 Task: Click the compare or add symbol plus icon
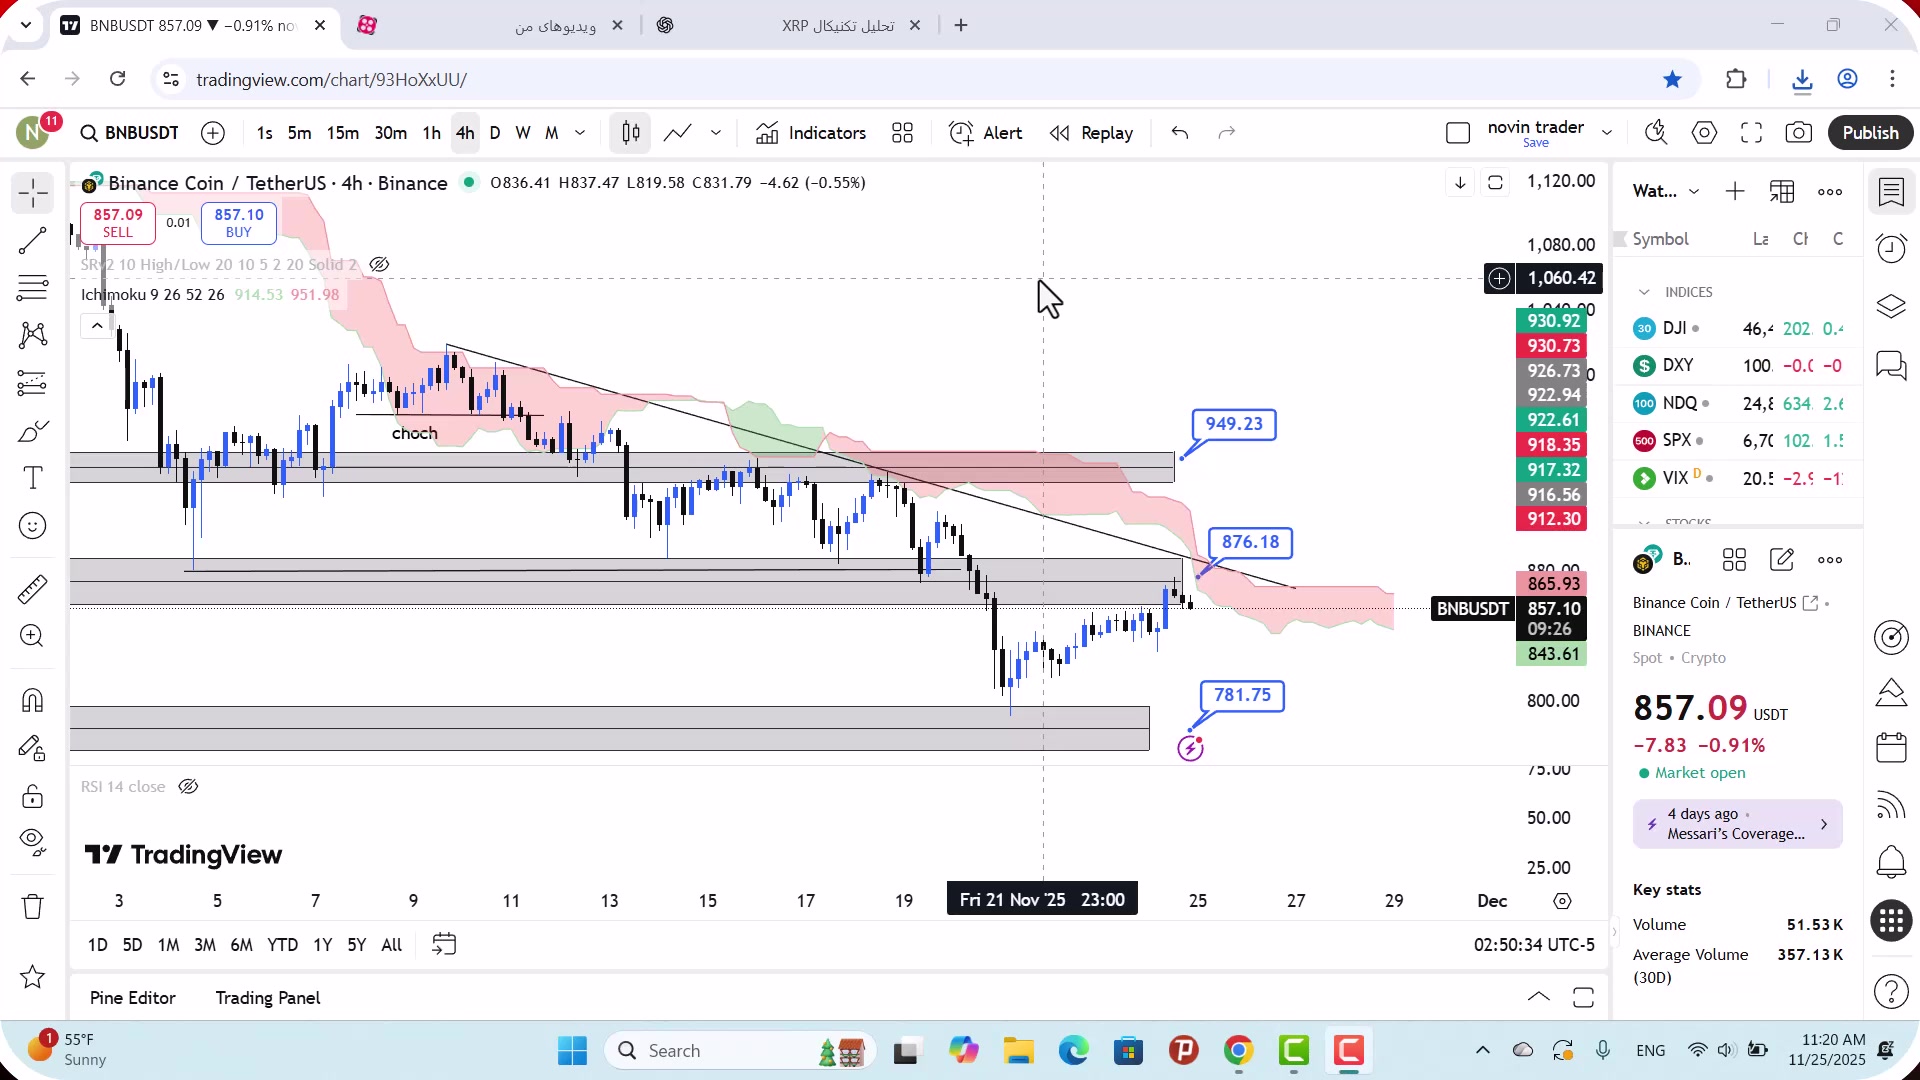[213, 133]
